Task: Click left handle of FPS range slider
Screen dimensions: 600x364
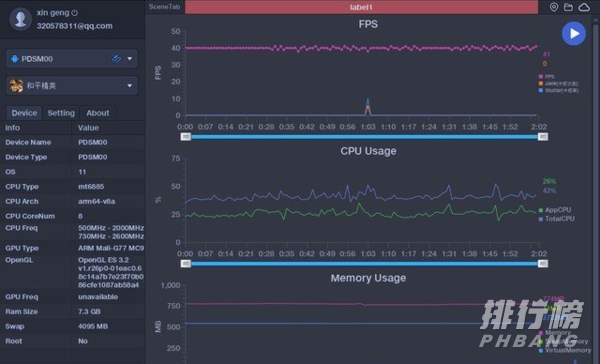Action: pos(186,137)
